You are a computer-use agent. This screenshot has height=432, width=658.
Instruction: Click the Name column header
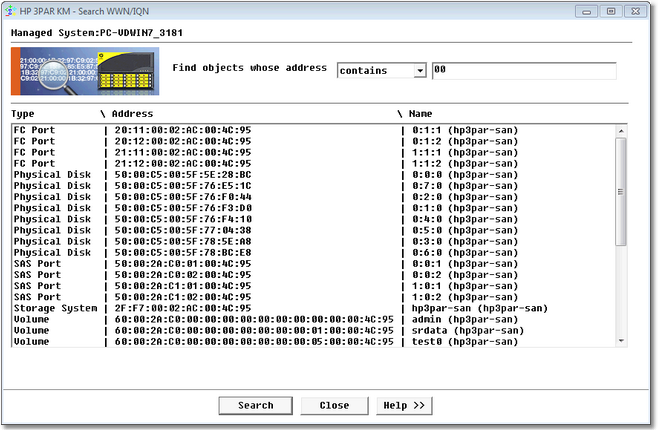pyautogui.click(x=420, y=114)
